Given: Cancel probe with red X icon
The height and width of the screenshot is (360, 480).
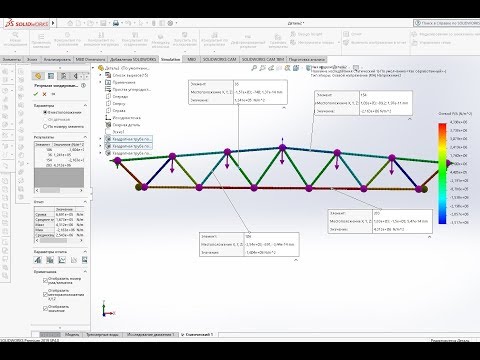Looking at the screenshot, I should tap(44, 94).
